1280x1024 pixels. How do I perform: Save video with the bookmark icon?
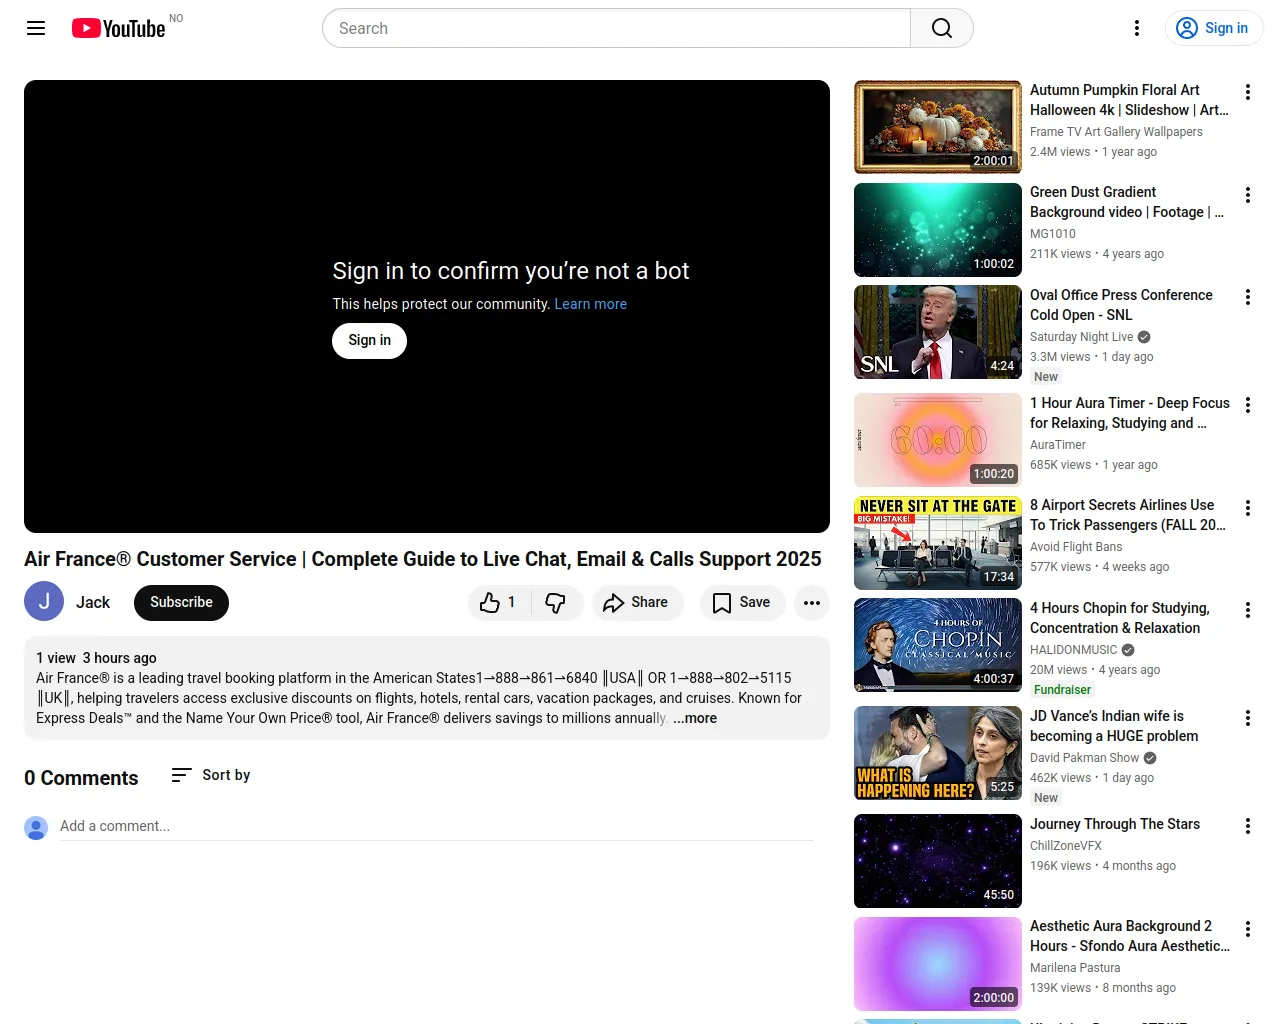(741, 602)
